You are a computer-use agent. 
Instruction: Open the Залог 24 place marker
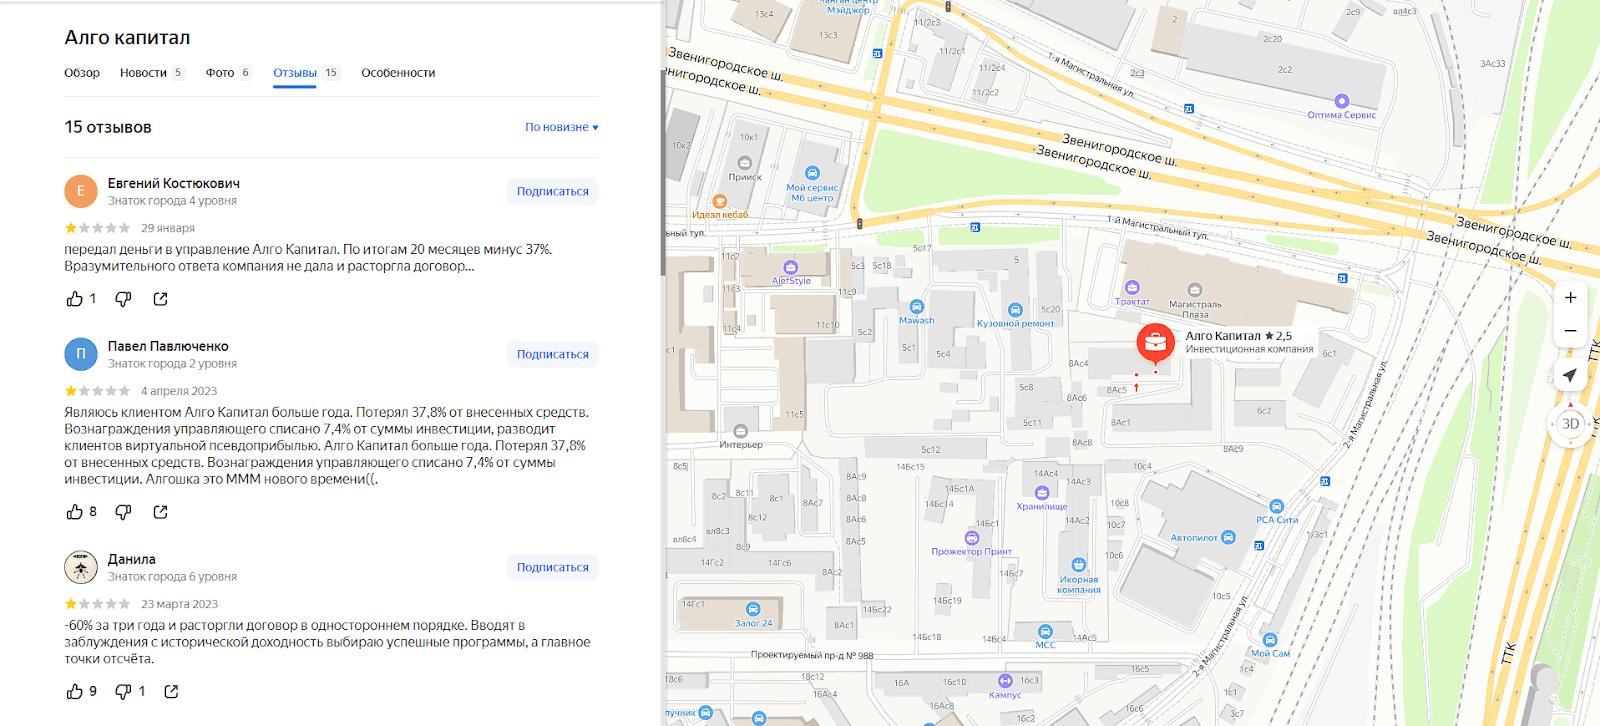click(753, 609)
